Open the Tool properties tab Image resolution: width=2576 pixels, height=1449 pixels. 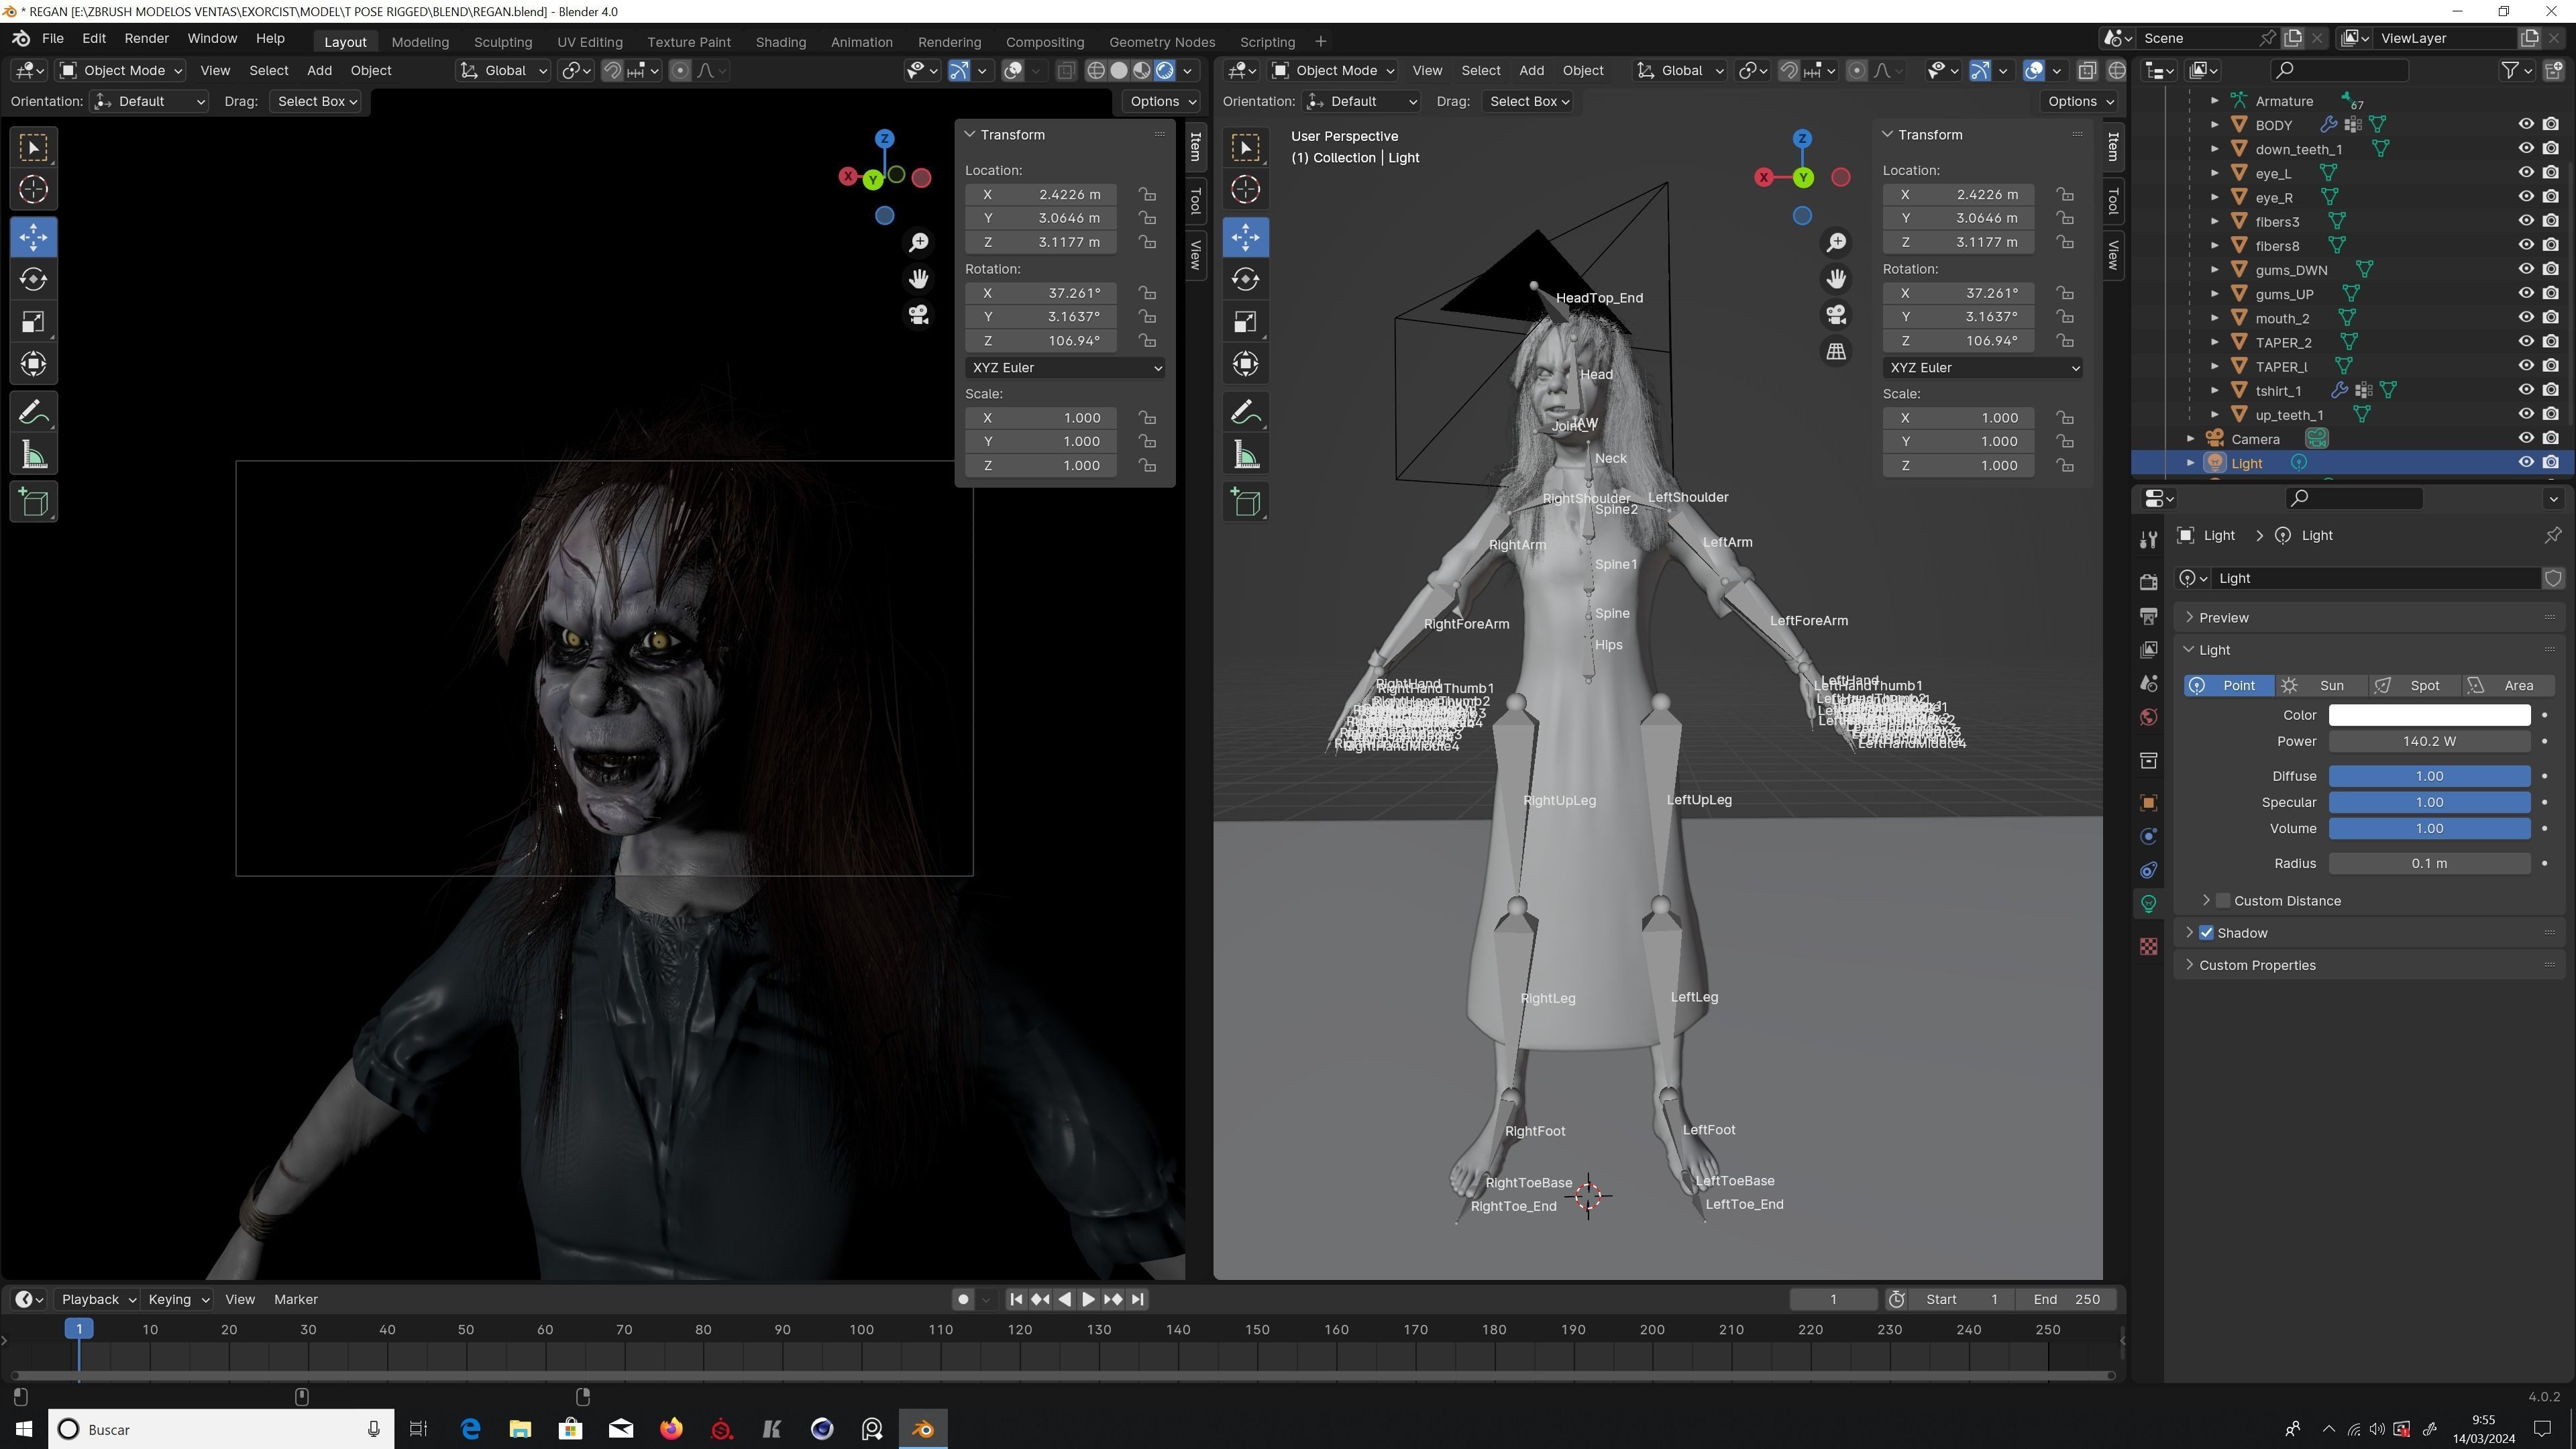tap(2148, 539)
